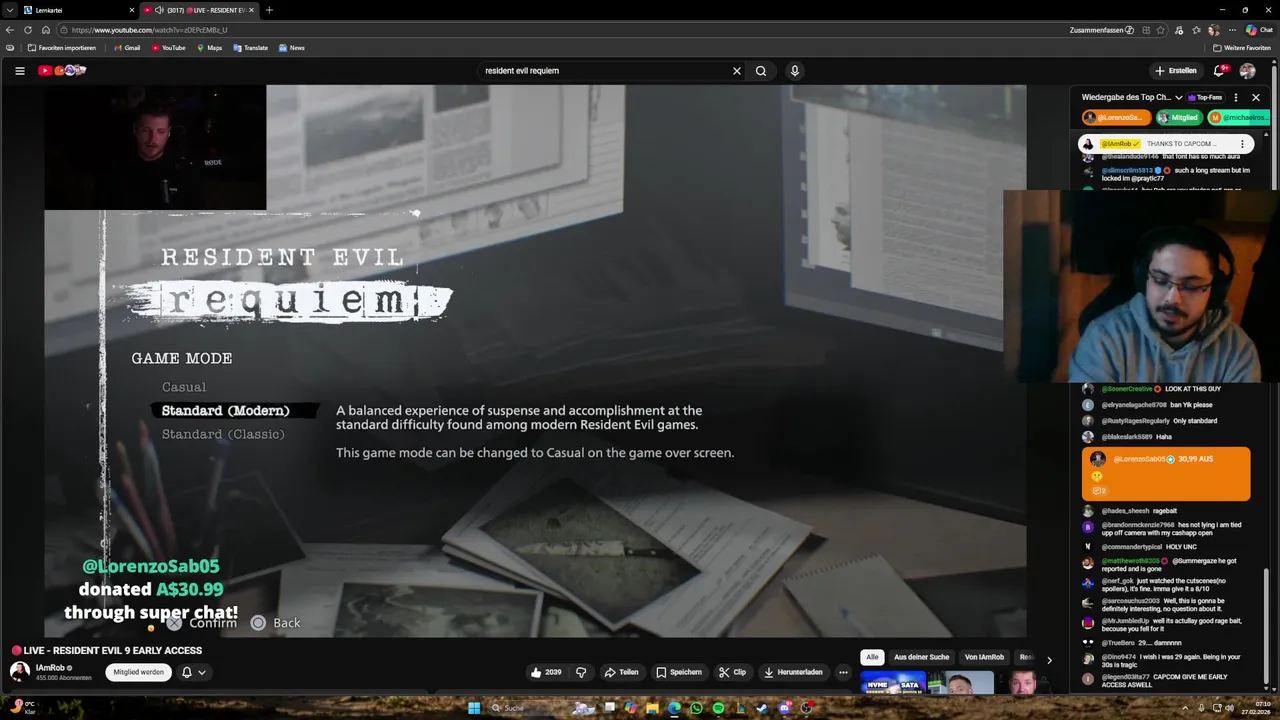Screen dimensions: 1280x720
Task: Switch to the Resident Evil live tab
Action: 200,10
